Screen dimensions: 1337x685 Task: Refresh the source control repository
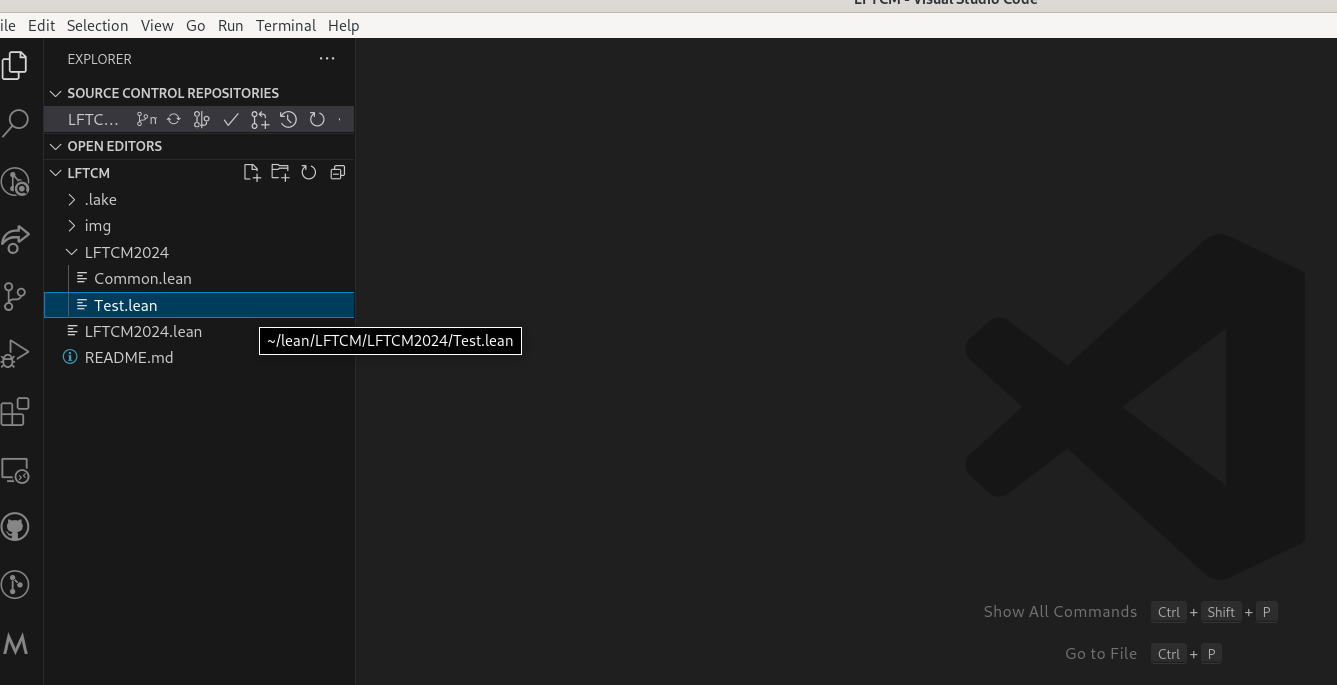click(317, 119)
